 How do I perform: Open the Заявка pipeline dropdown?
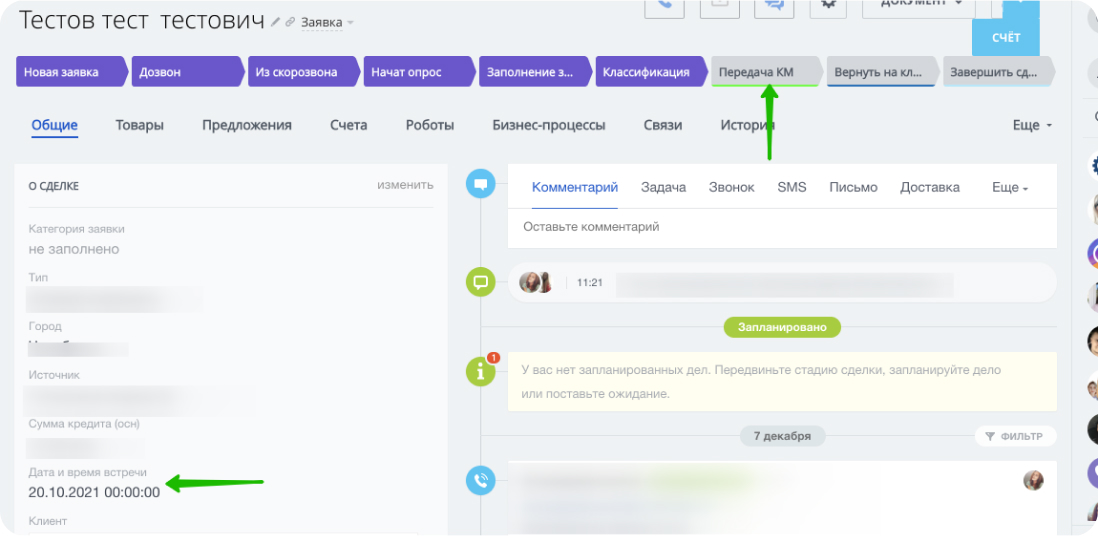coord(328,22)
